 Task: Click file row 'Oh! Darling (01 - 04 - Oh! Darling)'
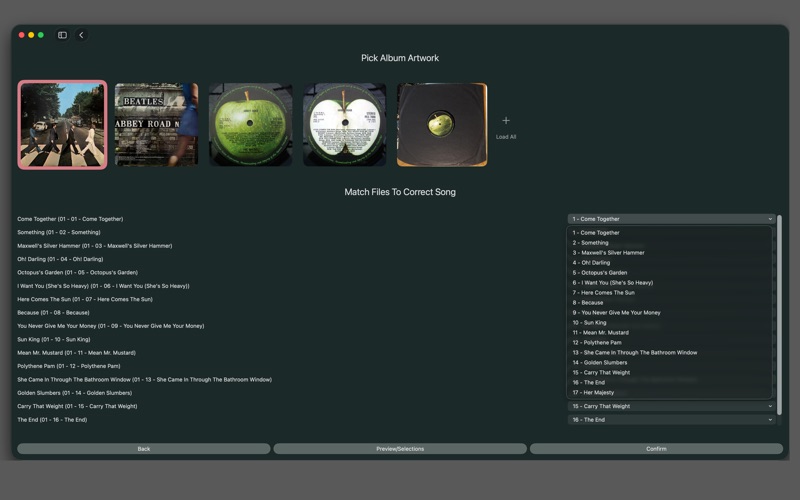(x=60, y=259)
